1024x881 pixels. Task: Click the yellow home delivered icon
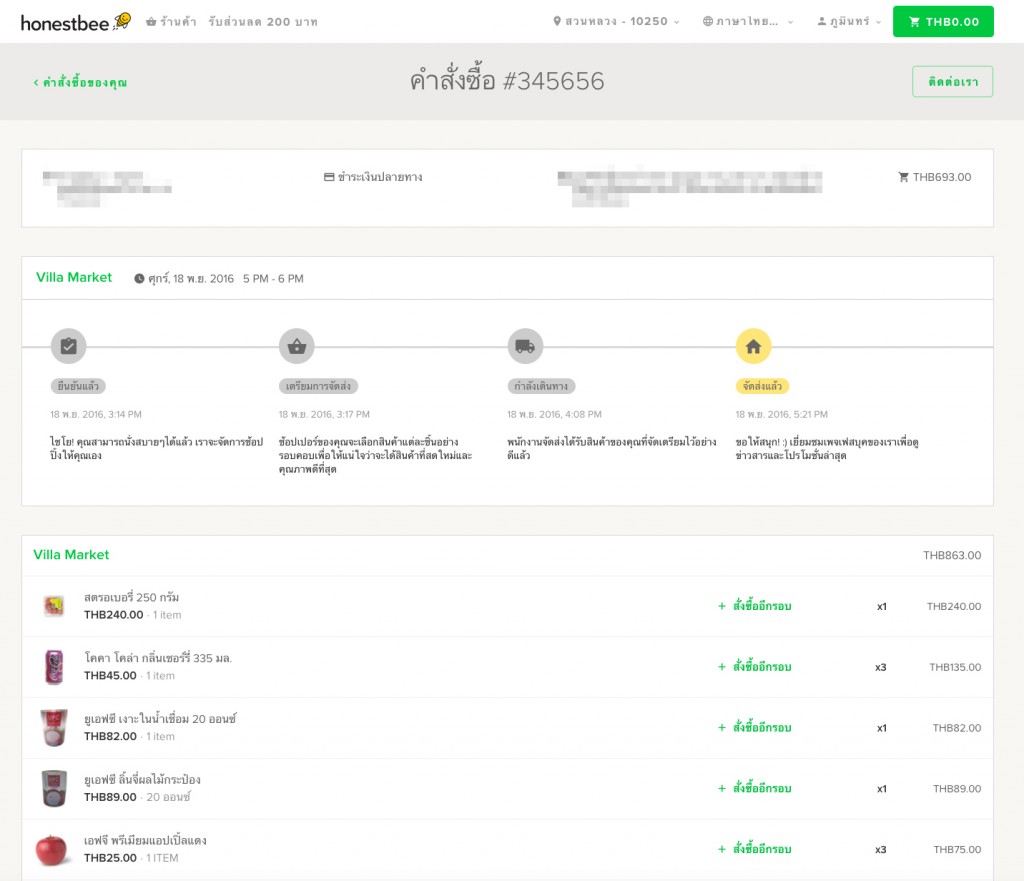(x=753, y=346)
